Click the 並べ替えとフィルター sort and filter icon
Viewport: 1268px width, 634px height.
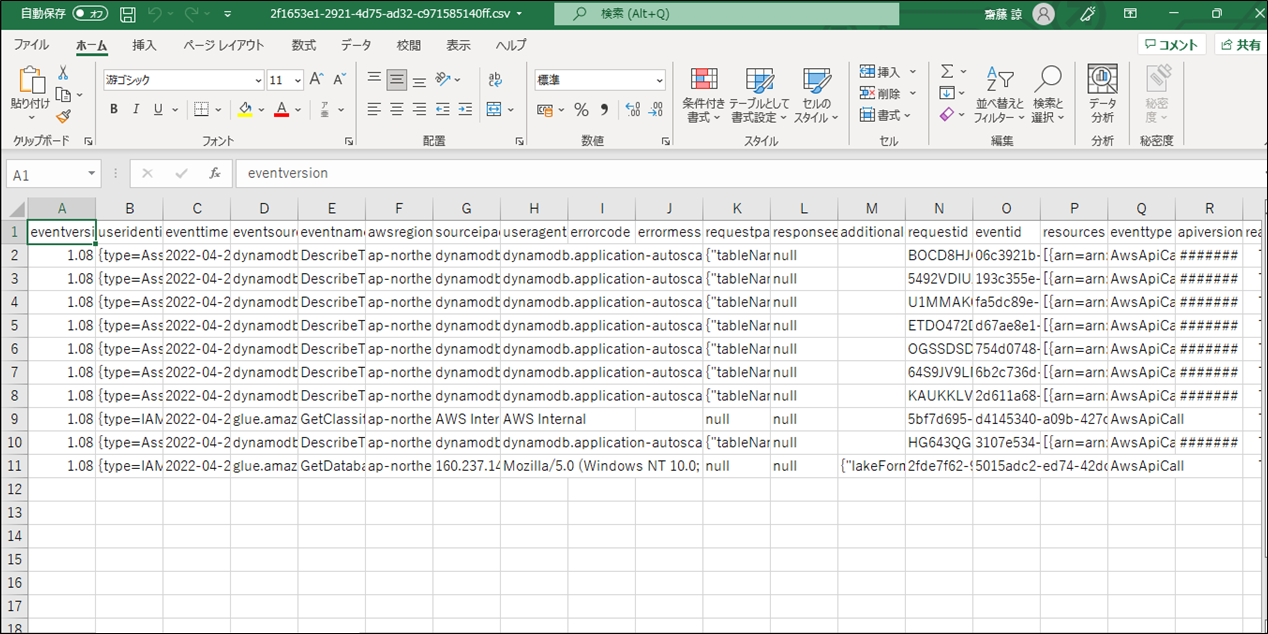(x=999, y=96)
